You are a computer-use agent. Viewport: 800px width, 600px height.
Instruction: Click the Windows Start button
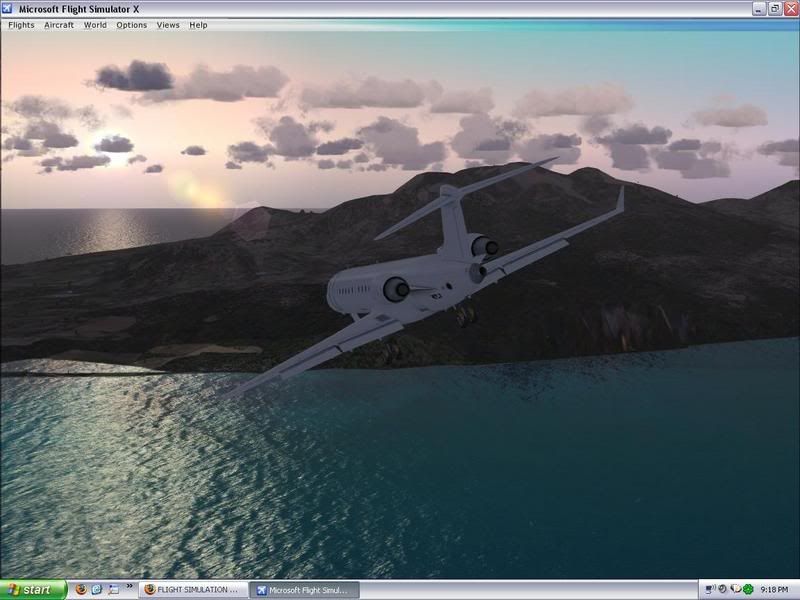point(33,590)
